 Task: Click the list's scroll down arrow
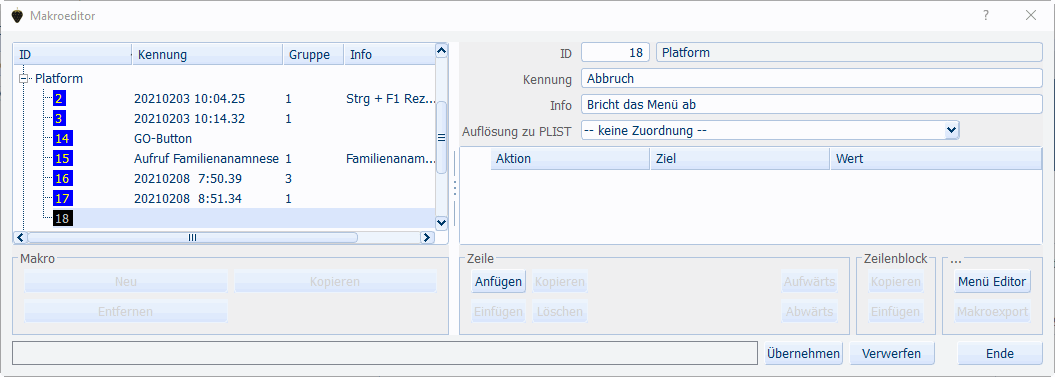442,222
